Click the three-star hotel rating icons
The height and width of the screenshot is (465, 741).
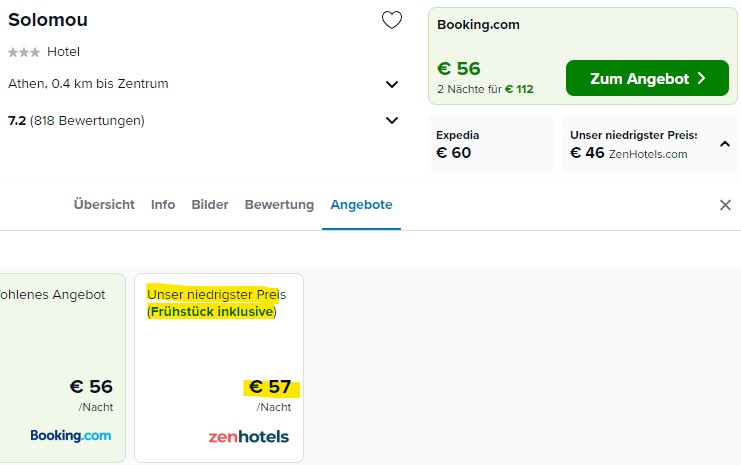click(24, 52)
